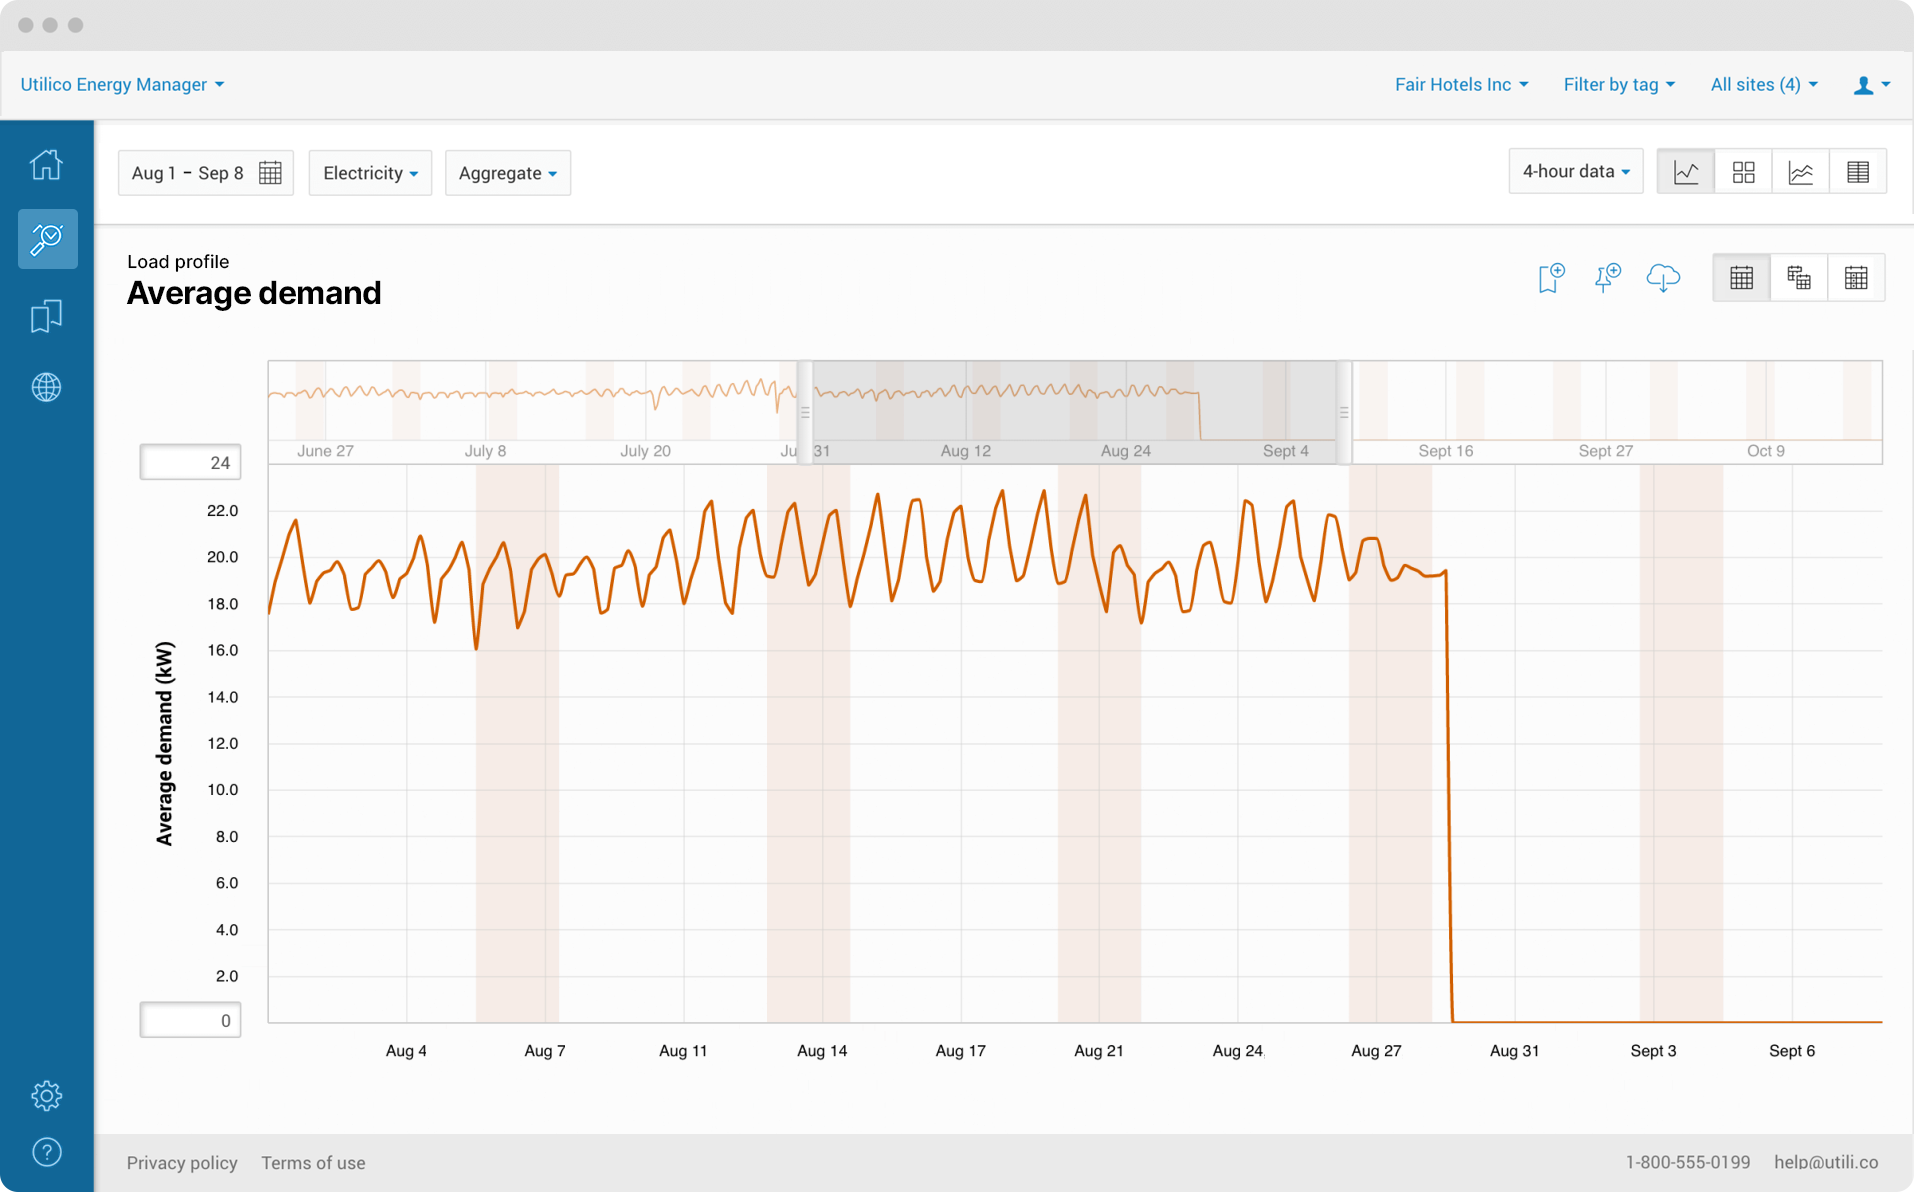This screenshot has width=1914, height=1192.
Task: Enable the table view mode
Action: click(1858, 171)
